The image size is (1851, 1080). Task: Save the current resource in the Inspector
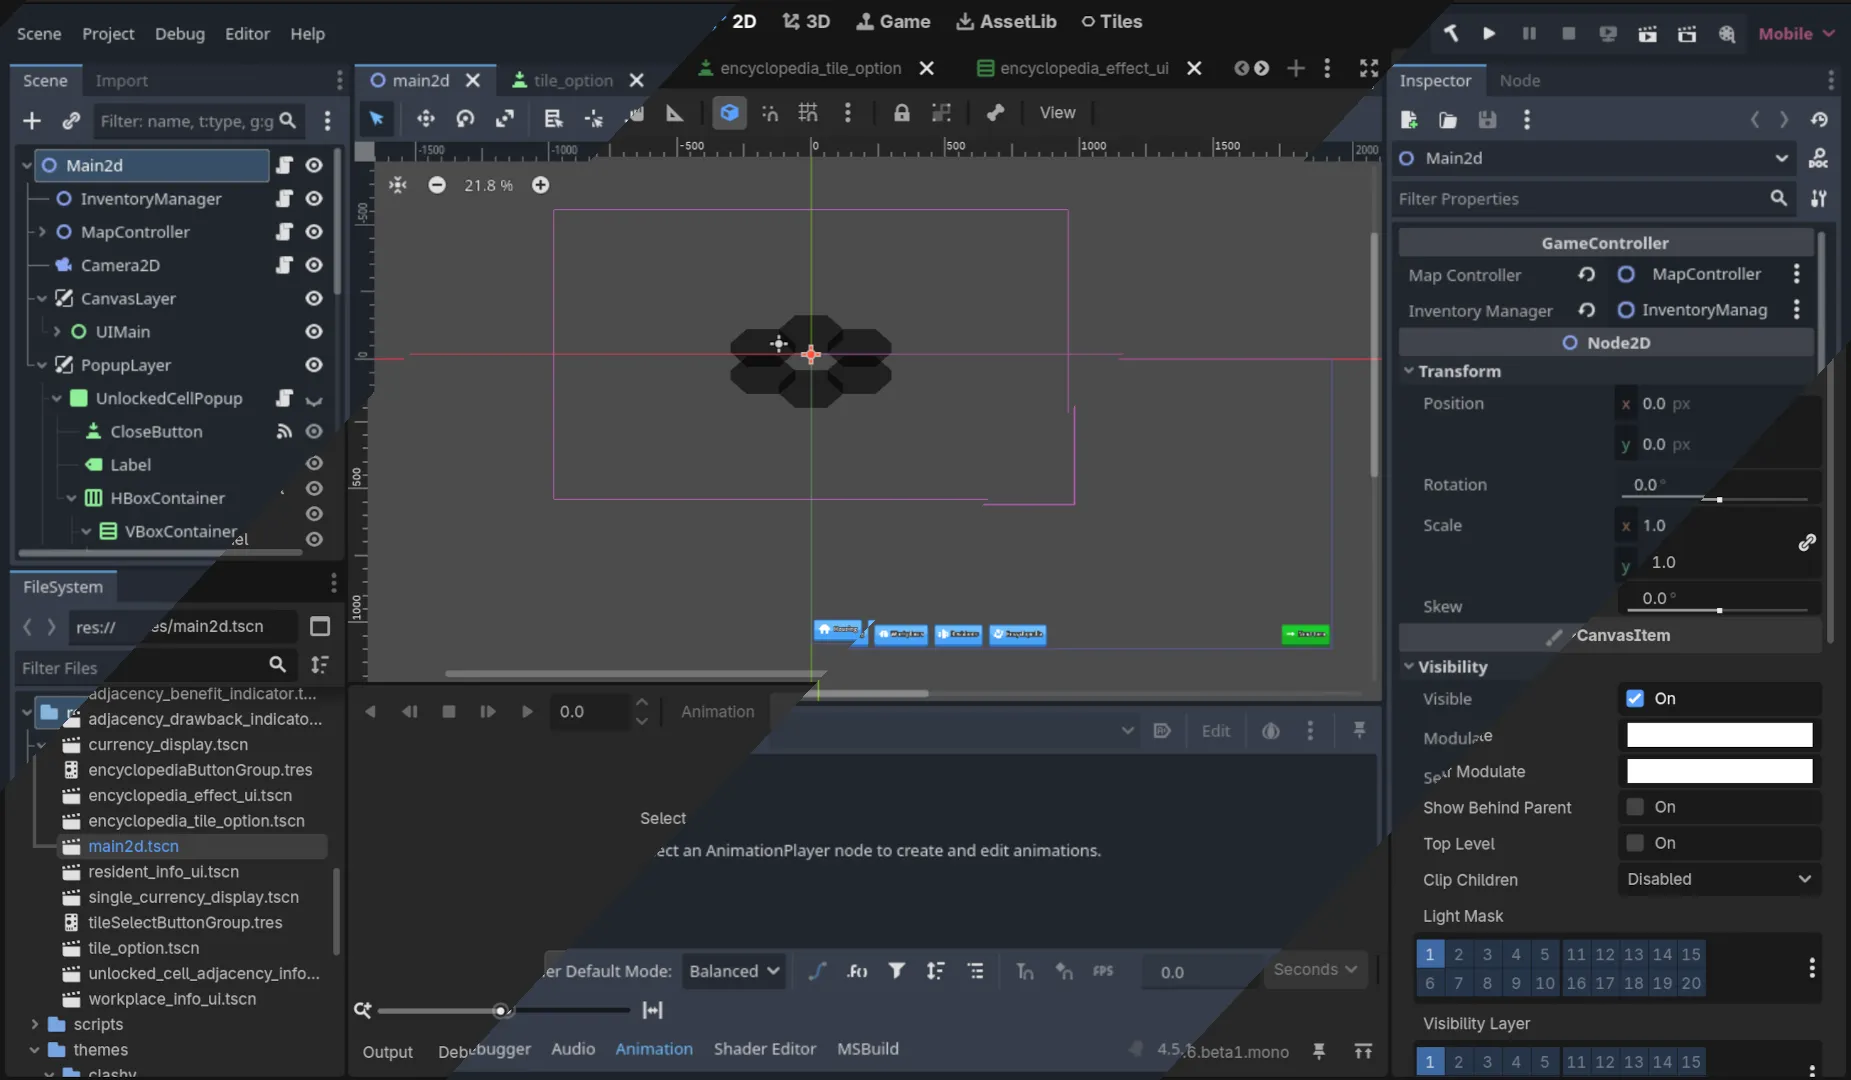[1487, 120]
